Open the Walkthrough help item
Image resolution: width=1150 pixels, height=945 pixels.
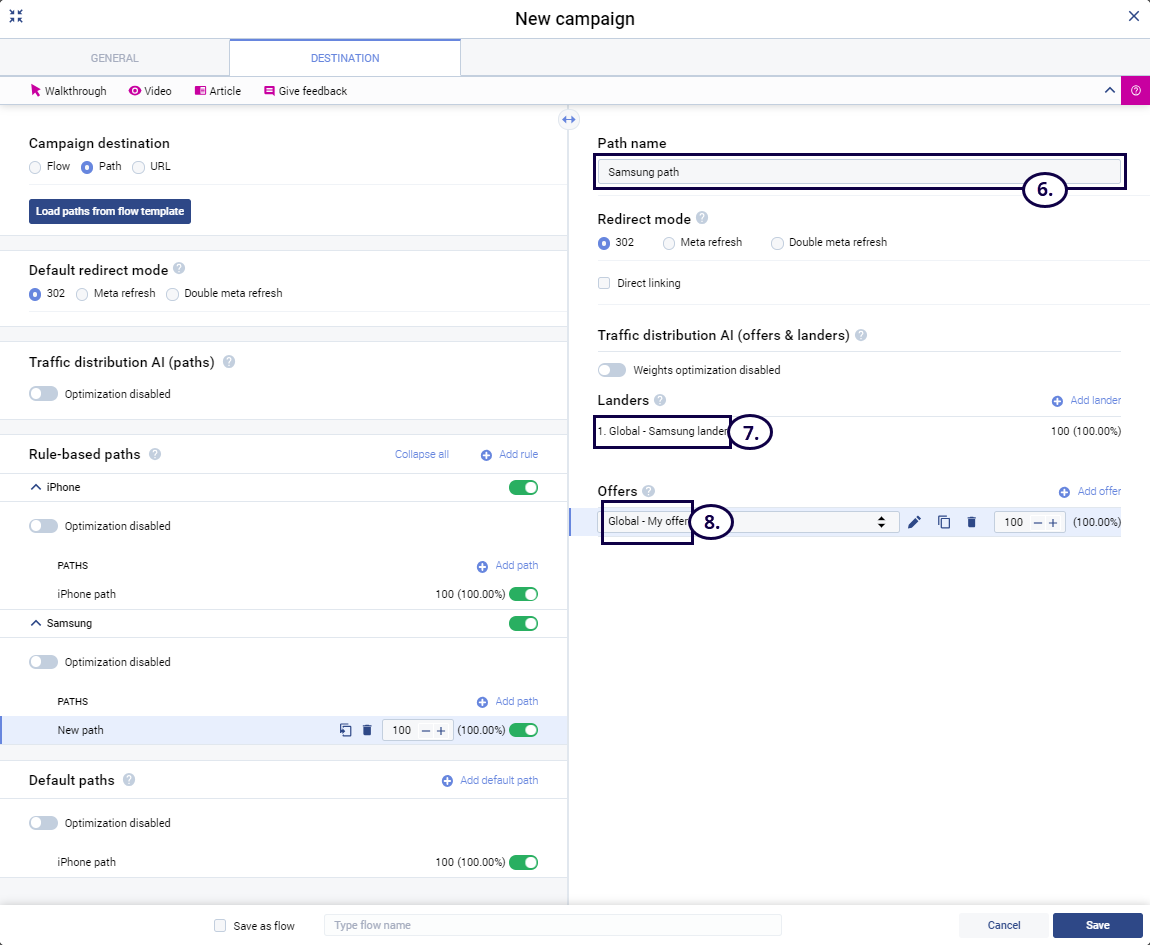tap(68, 91)
